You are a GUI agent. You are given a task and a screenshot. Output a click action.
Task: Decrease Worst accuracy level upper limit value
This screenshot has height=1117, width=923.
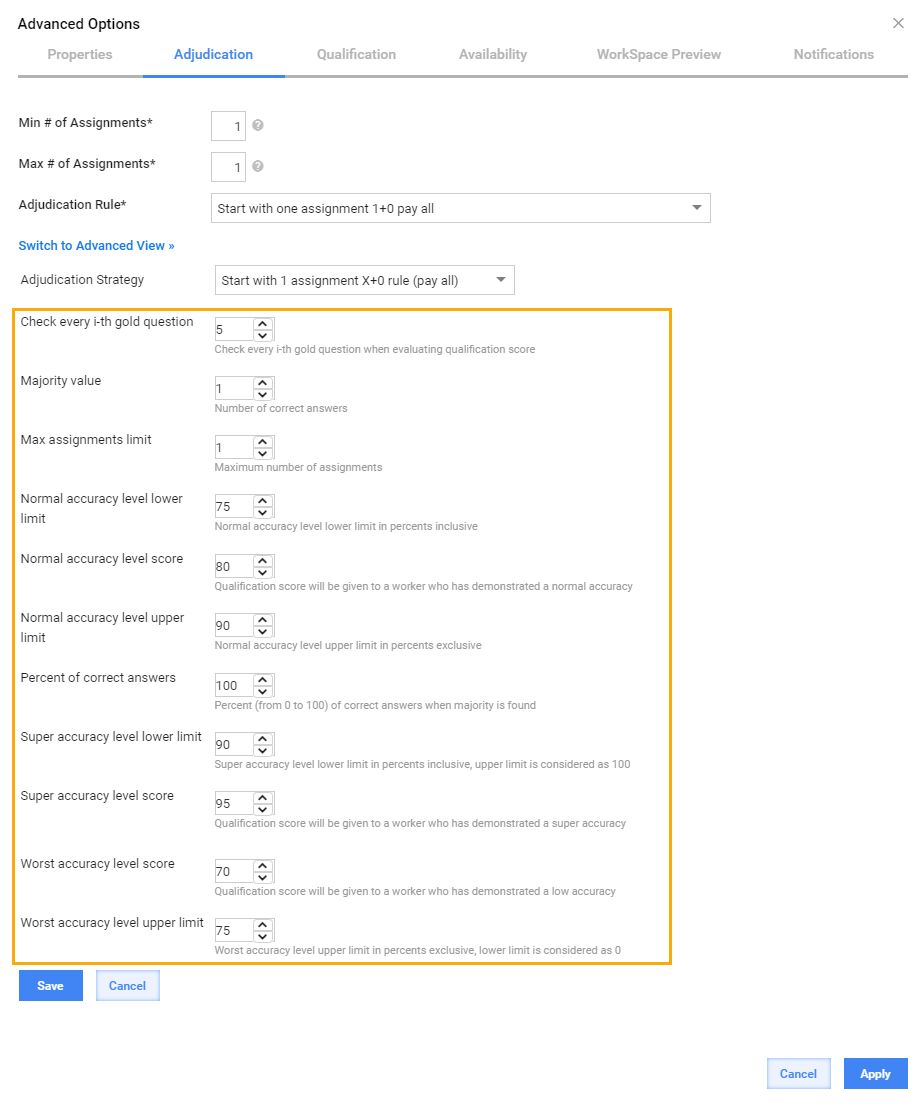[263, 937]
